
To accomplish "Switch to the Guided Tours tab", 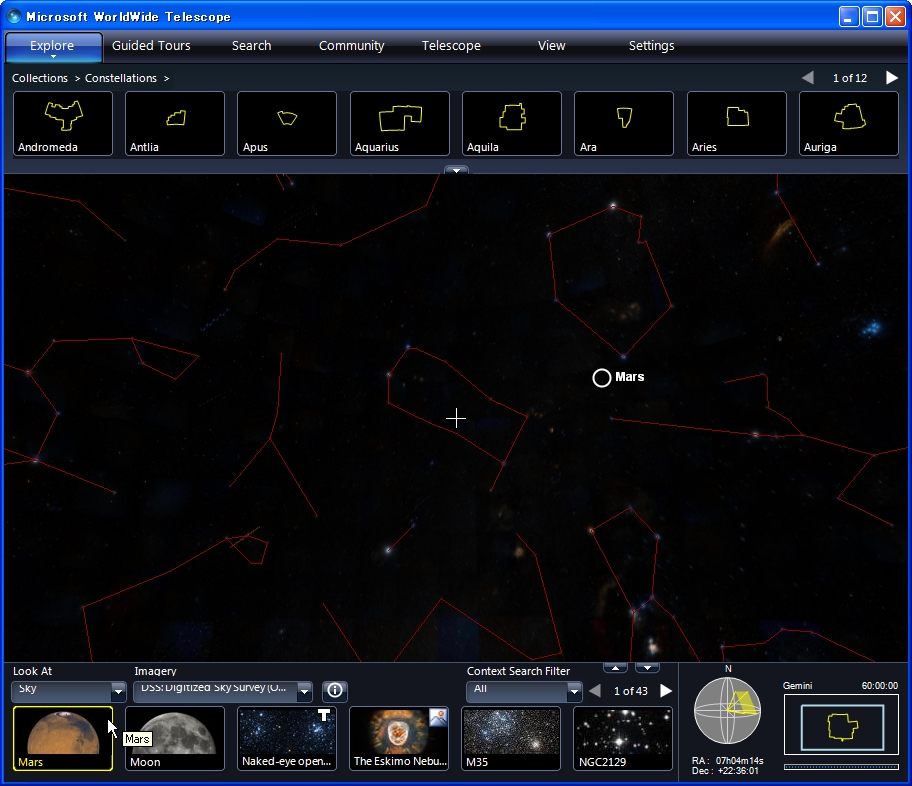I will (151, 46).
